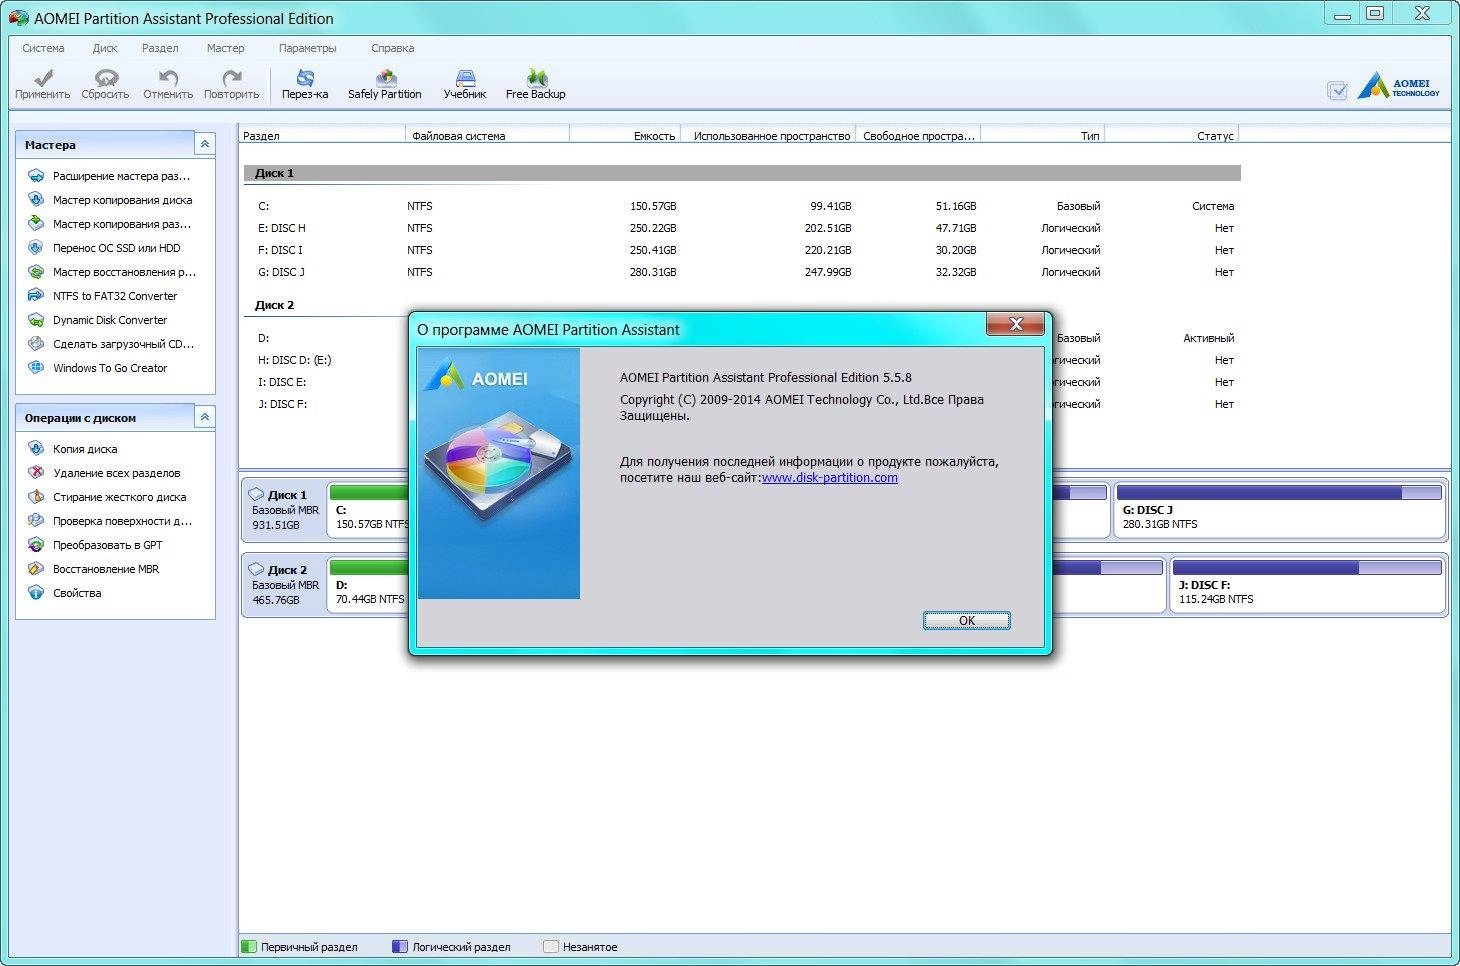Select Диск 1 block in disk map

coord(284,509)
